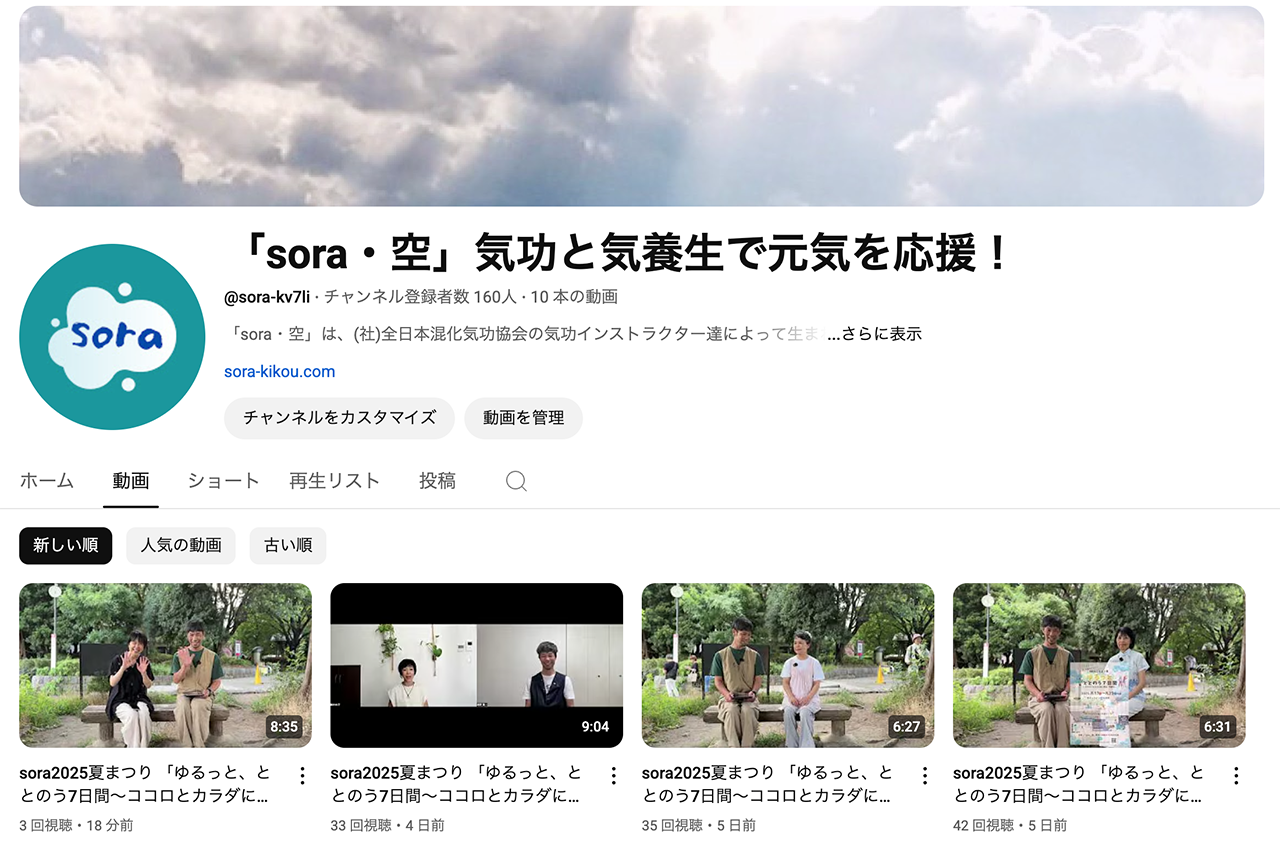Click 動画を管理 button
The image size is (1280, 845).
pyautogui.click(x=524, y=418)
